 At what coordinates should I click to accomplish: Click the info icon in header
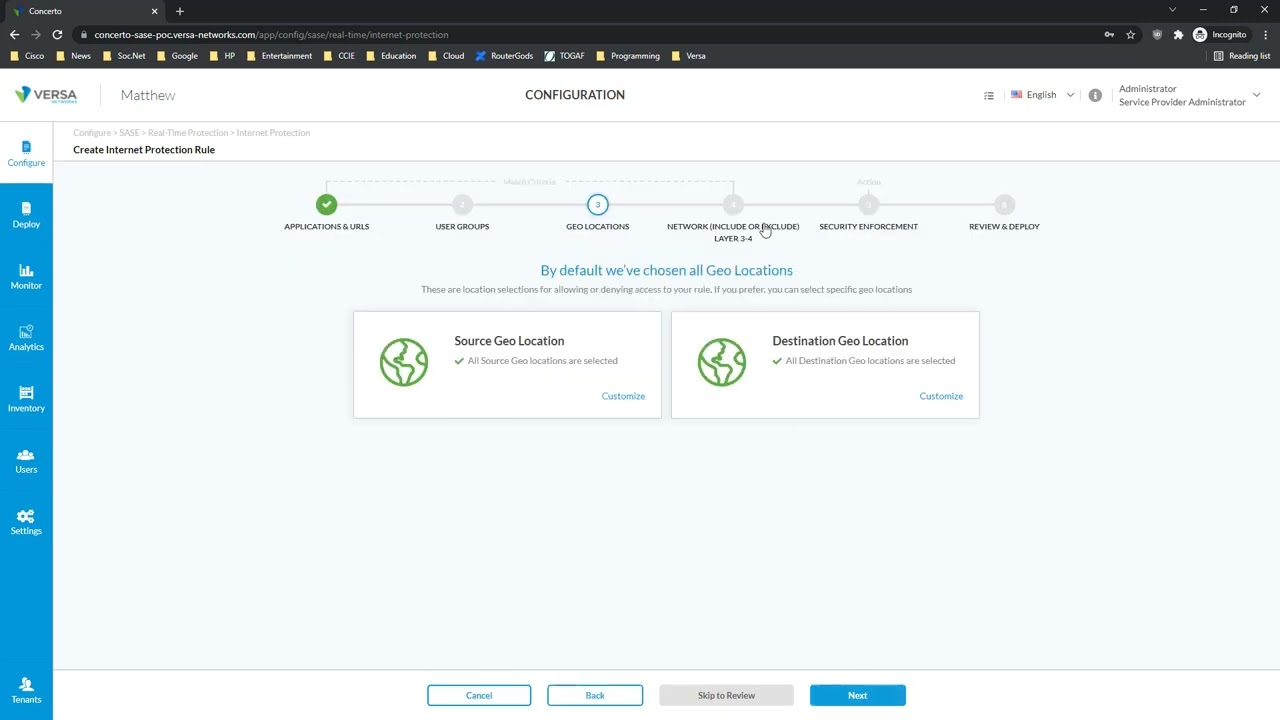click(1095, 95)
